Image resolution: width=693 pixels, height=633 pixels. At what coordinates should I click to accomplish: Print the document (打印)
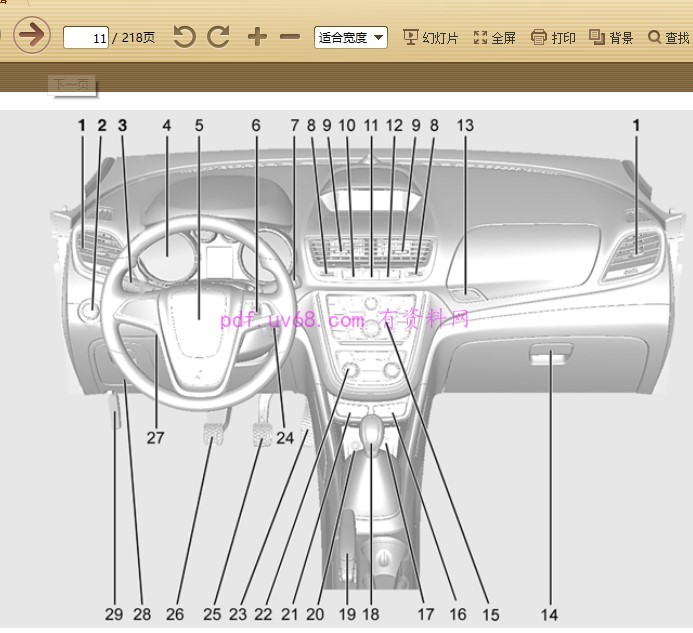coord(553,37)
